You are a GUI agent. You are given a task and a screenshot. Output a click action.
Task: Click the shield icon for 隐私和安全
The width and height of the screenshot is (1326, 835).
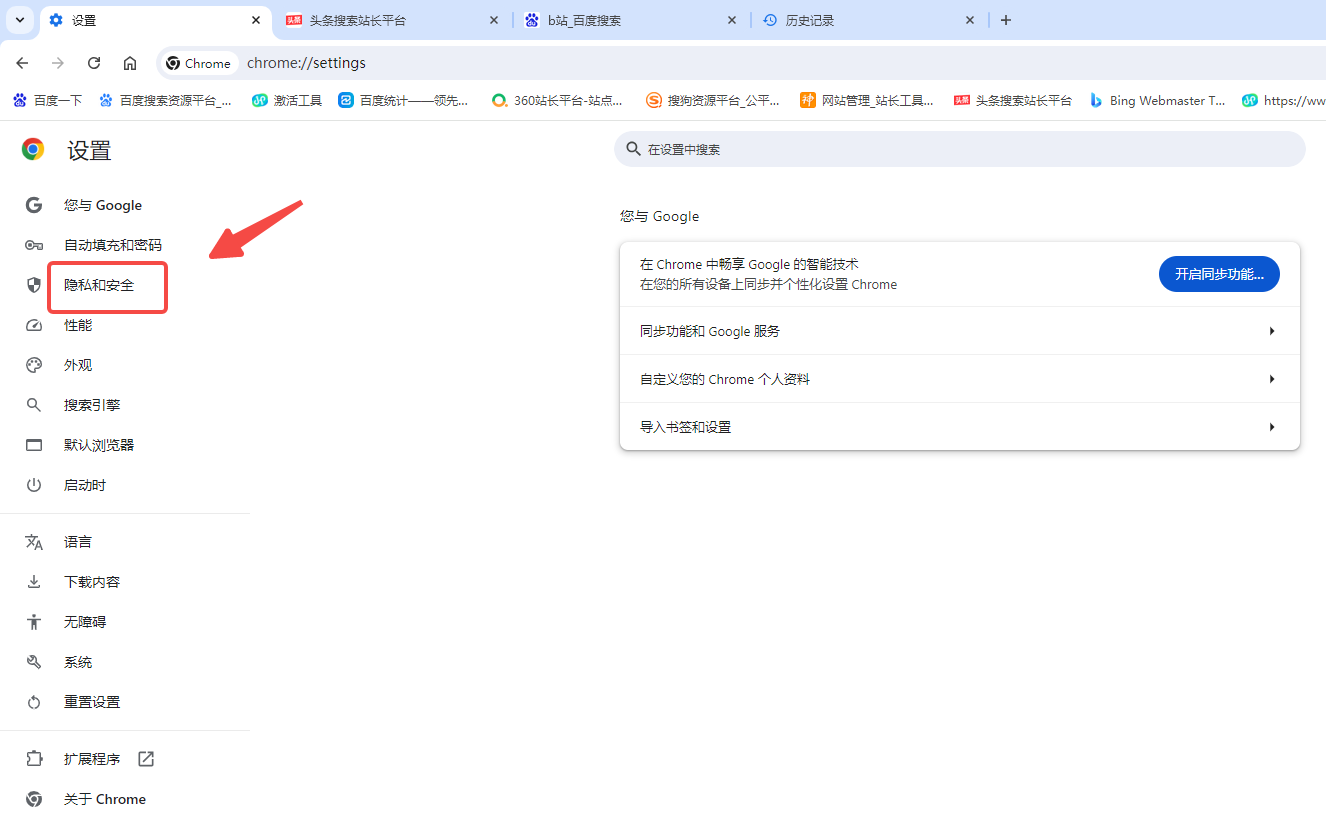coord(34,285)
